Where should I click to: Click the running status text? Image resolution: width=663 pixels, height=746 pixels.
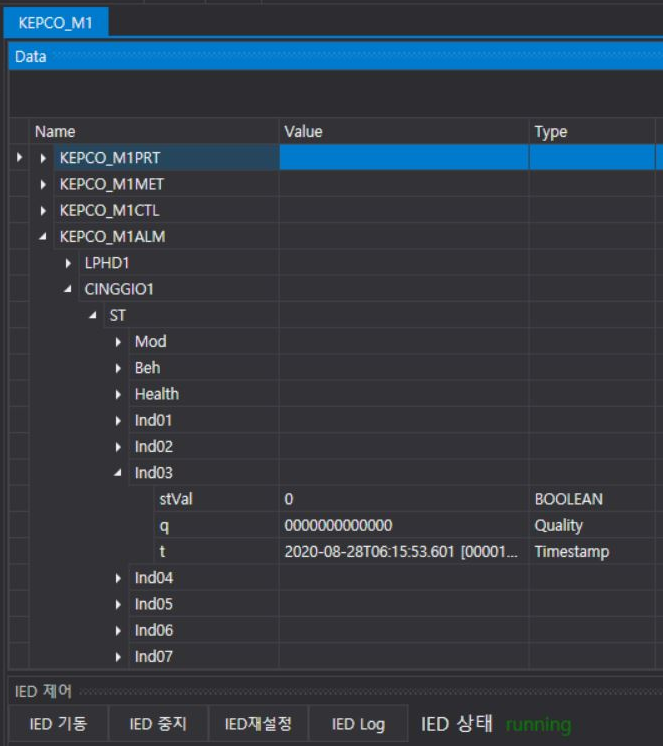[x=538, y=725]
